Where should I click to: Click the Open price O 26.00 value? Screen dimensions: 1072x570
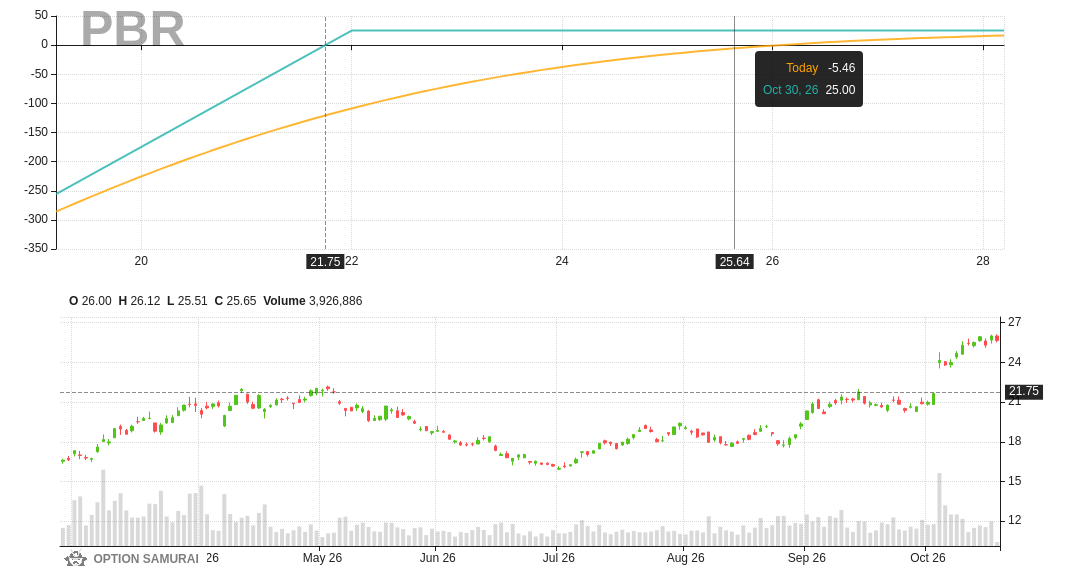[90, 301]
